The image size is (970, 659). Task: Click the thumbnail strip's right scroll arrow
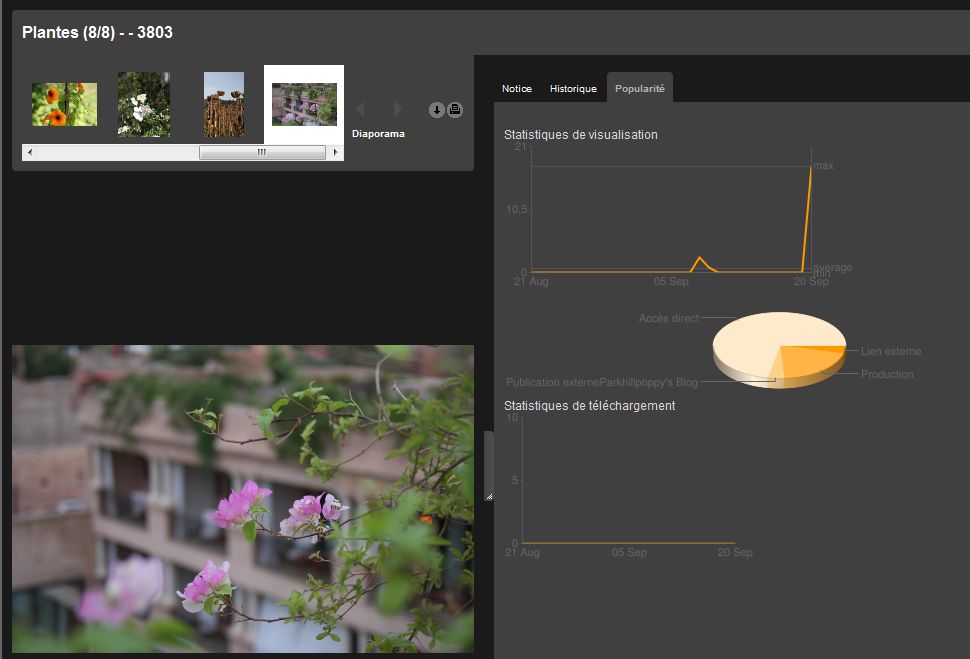336,153
